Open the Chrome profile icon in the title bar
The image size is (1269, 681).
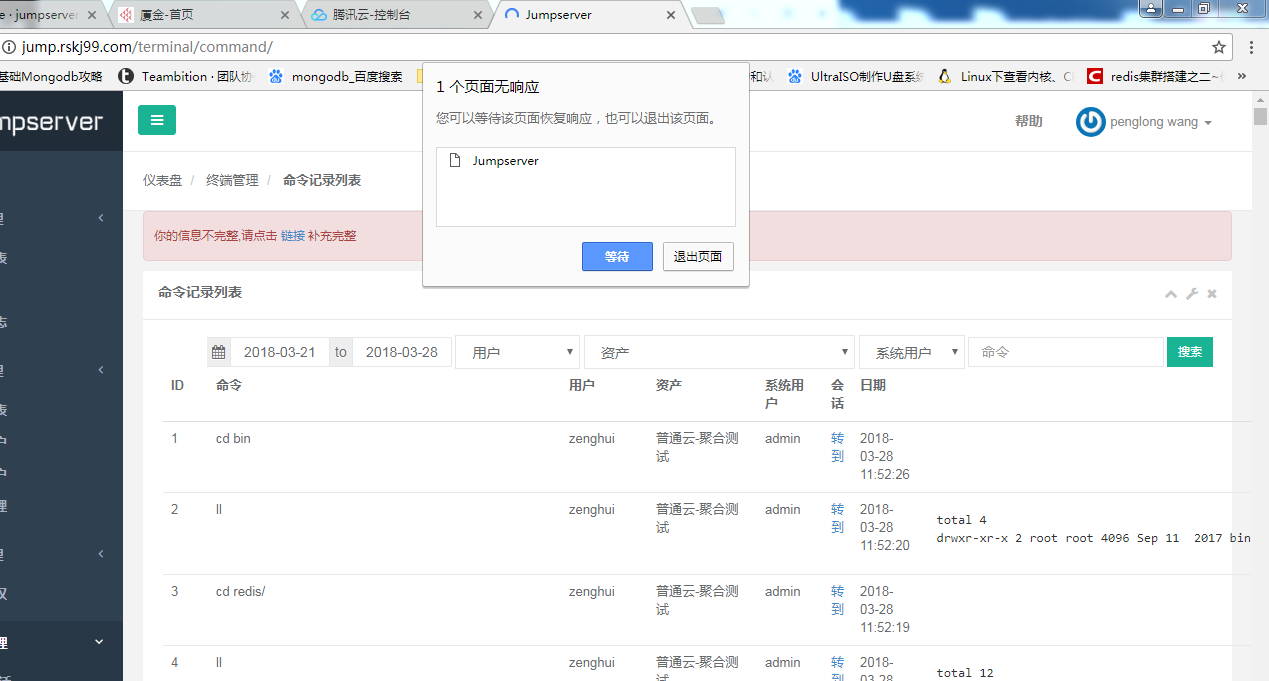pos(1152,8)
